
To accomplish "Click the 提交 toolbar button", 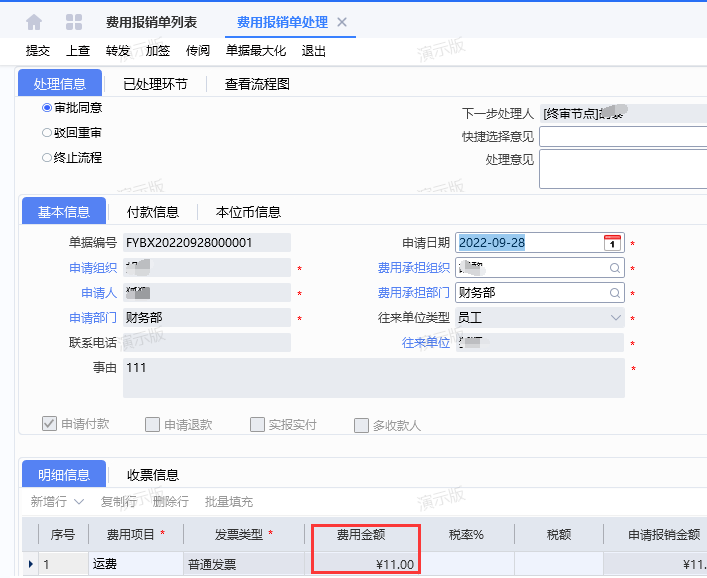I will click(x=38, y=51).
